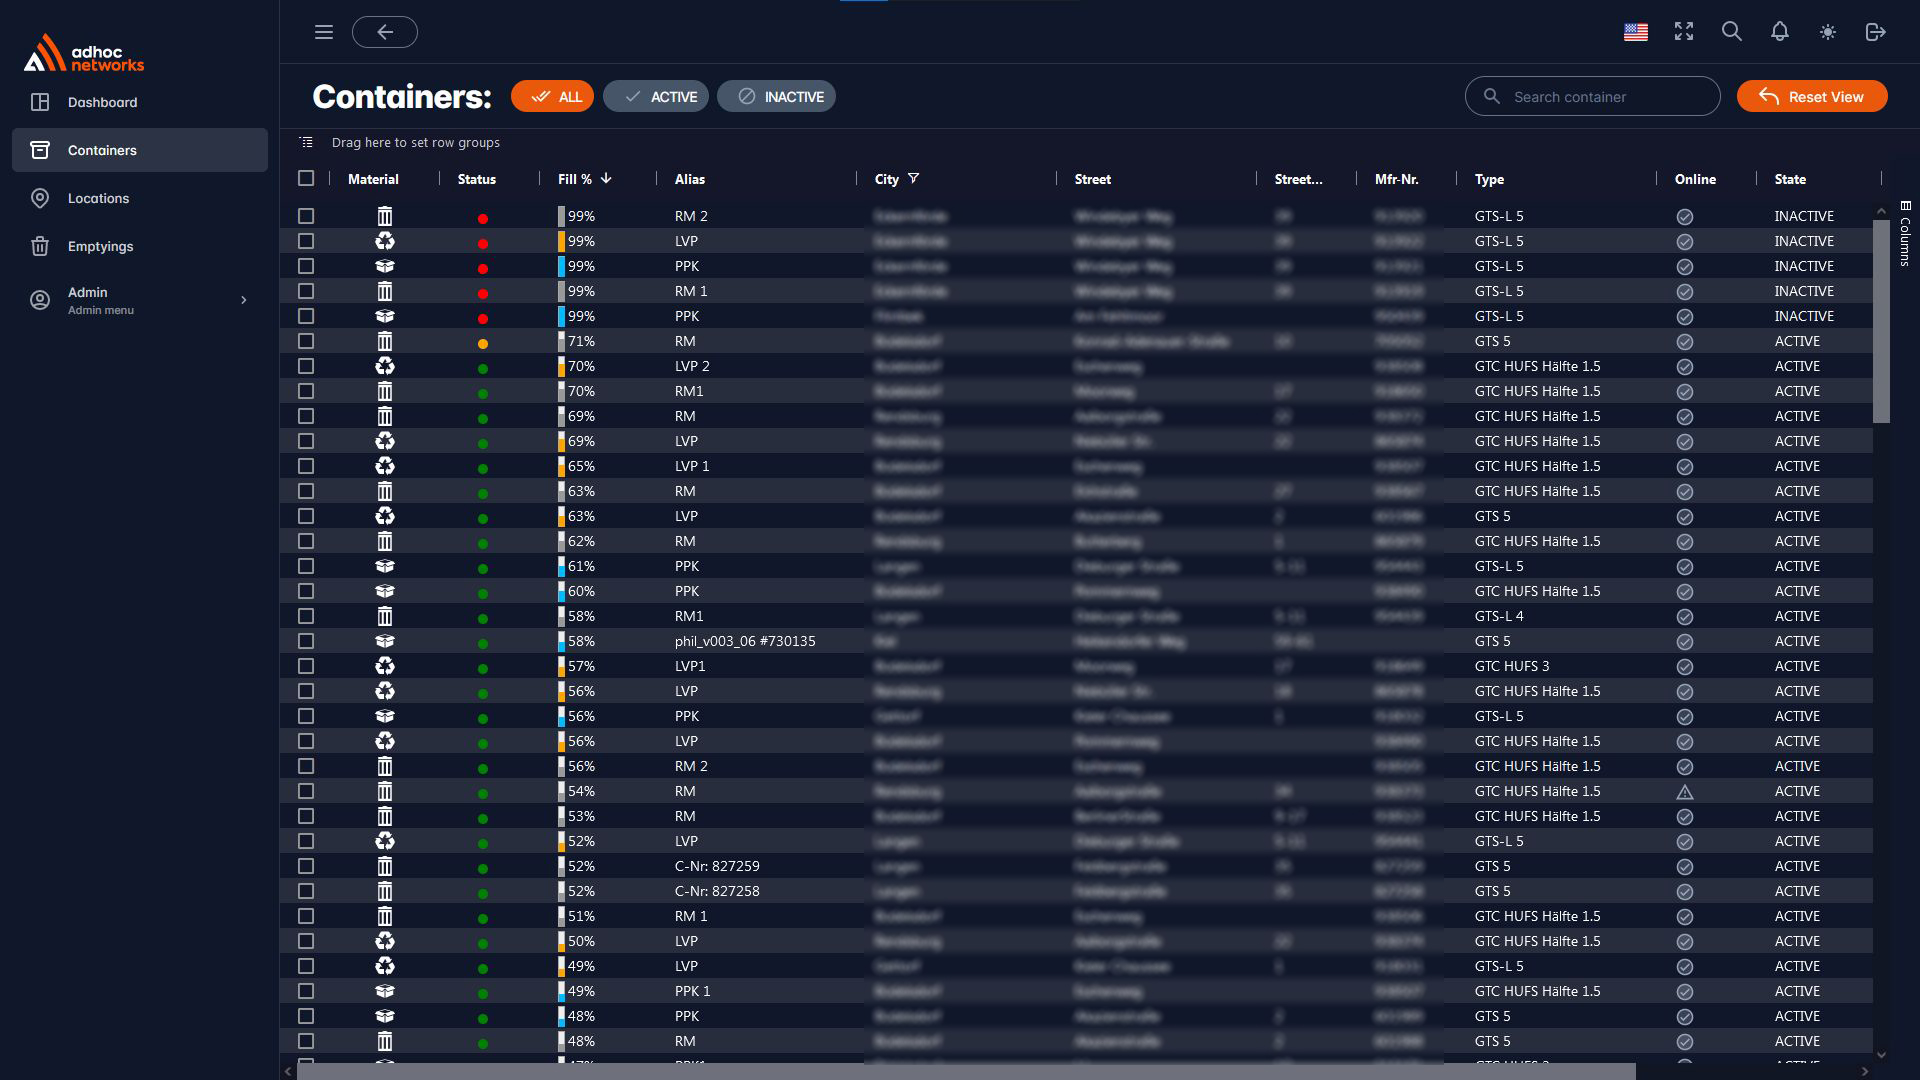Open the Columns side panel
This screenshot has width=1920, height=1080.
click(1905, 233)
